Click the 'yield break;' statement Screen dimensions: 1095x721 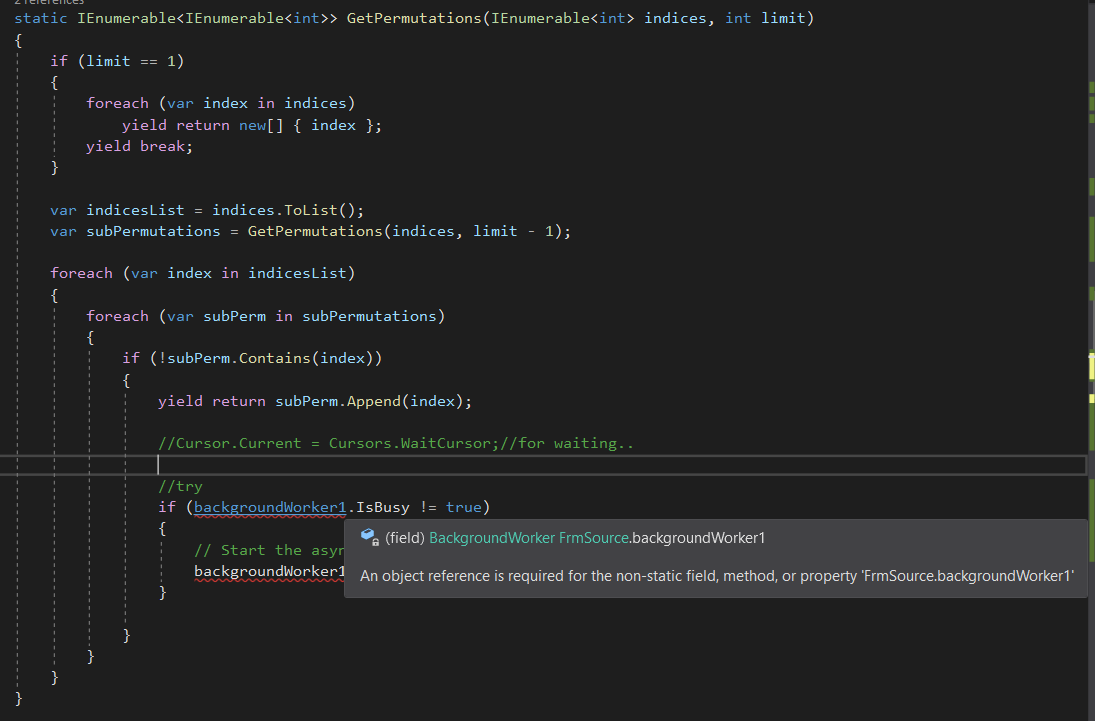pos(140,146)
